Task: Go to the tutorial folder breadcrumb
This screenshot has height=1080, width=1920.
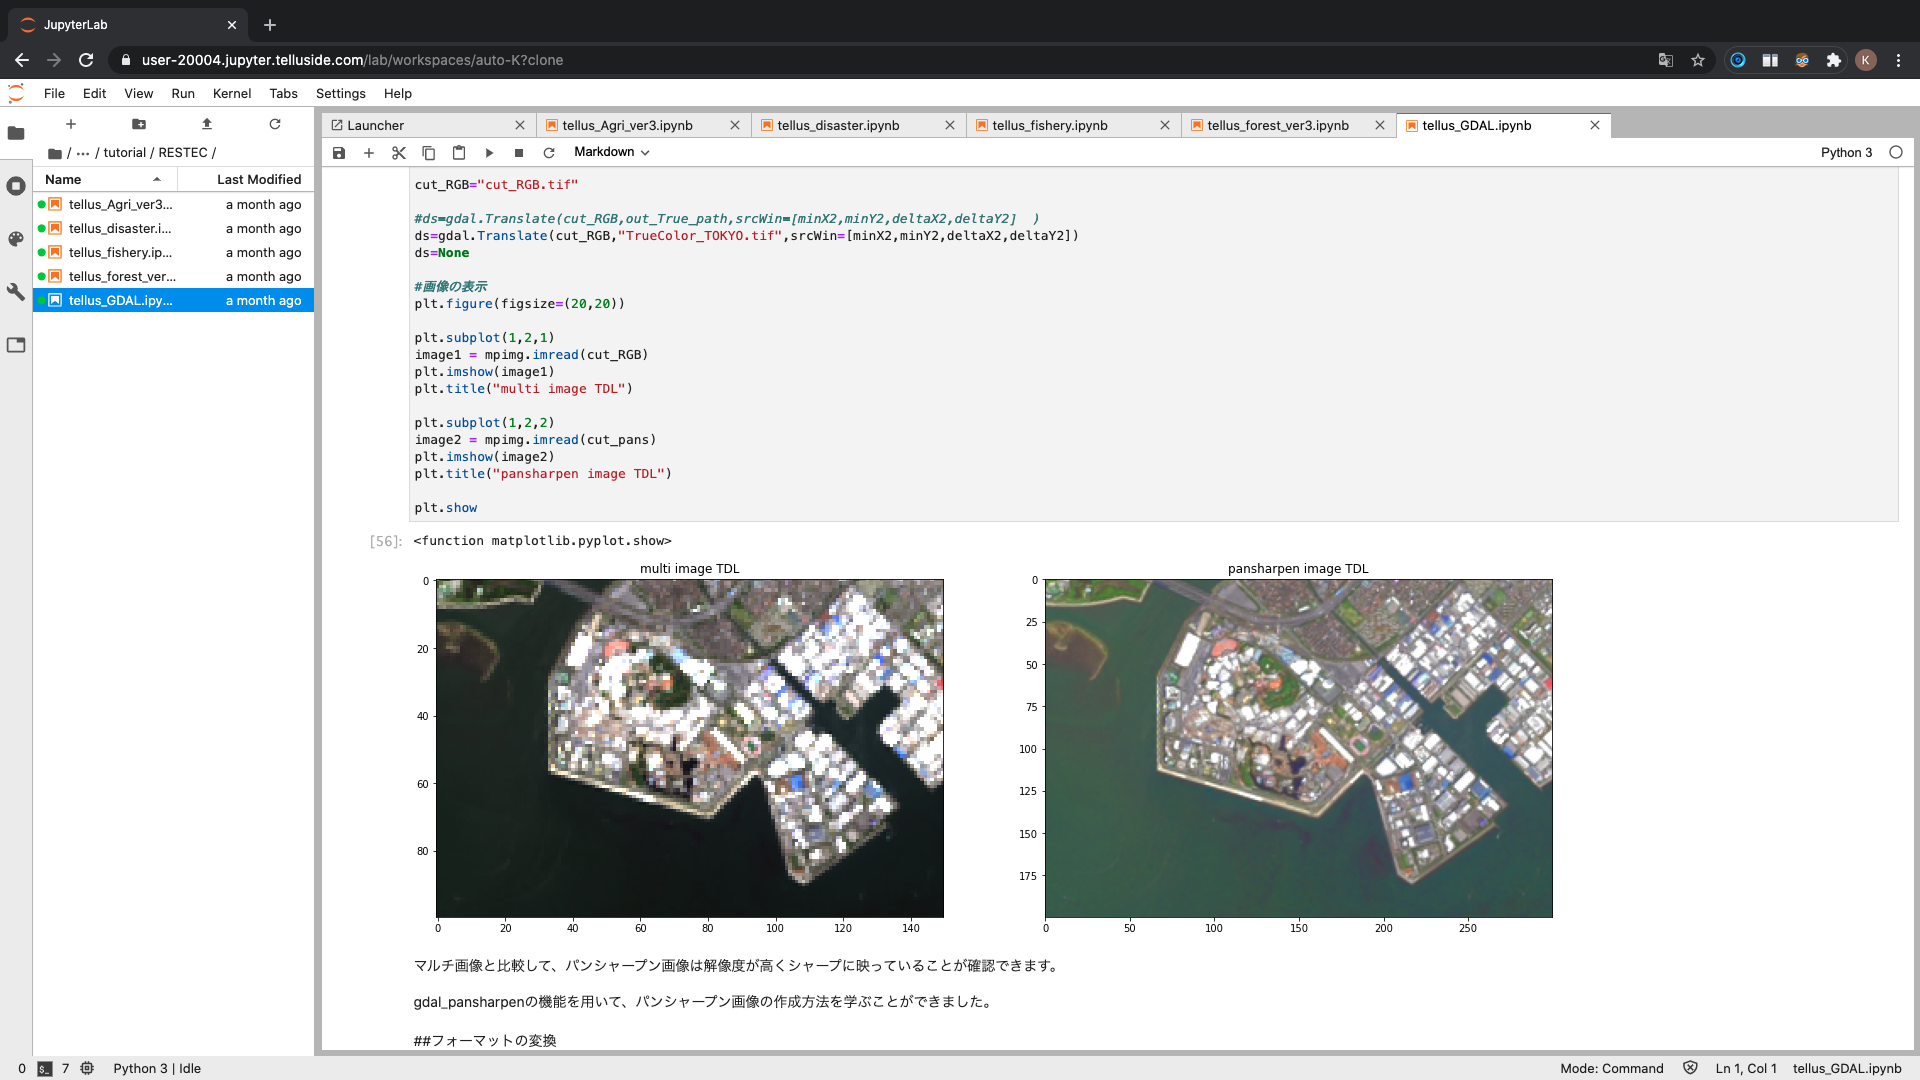Action: 125,153
